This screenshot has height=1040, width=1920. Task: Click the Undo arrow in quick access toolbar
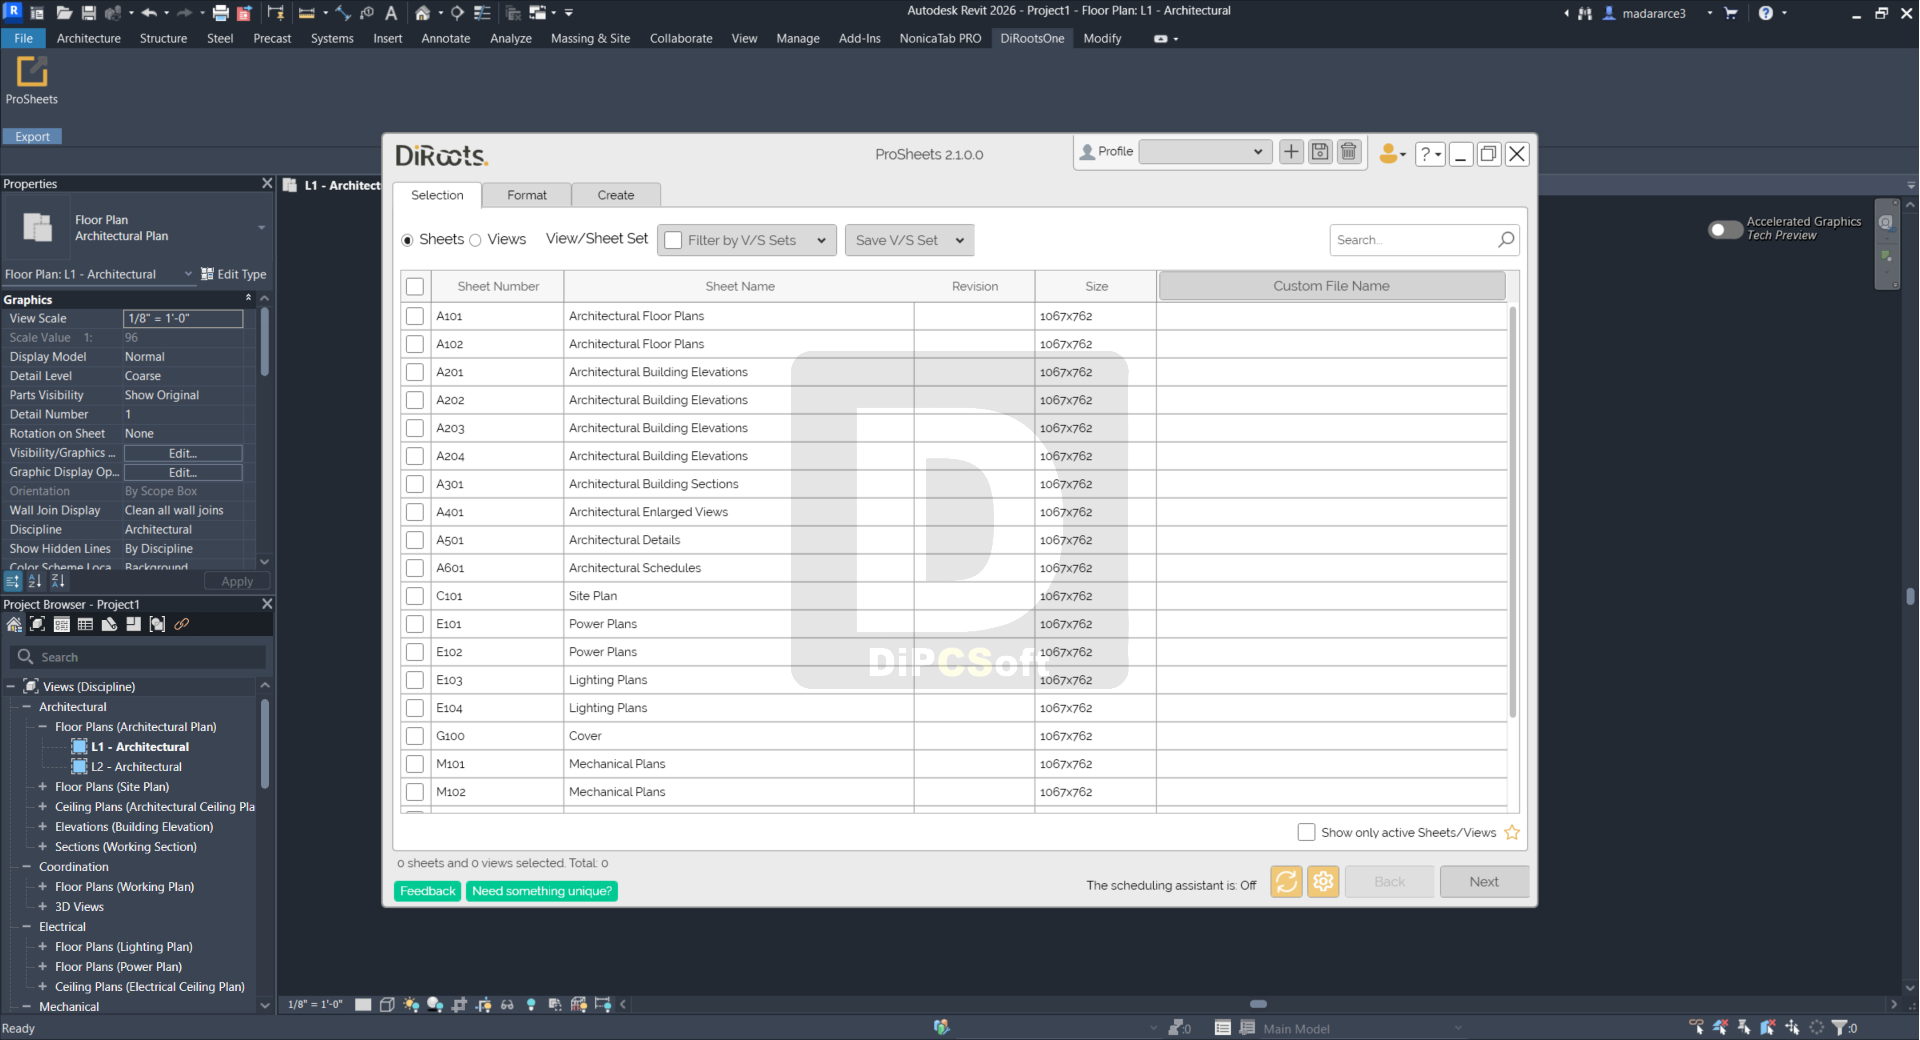[149, 13]
